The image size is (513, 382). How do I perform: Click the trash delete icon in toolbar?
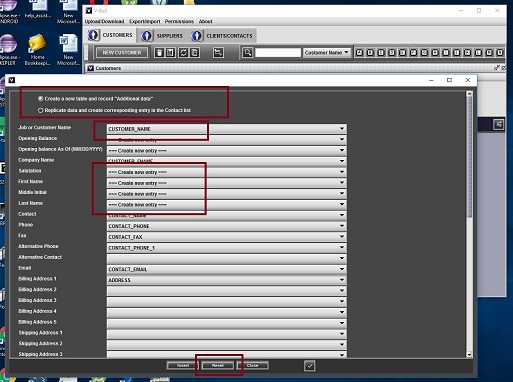pyautogui.click(x=159, y=53)
